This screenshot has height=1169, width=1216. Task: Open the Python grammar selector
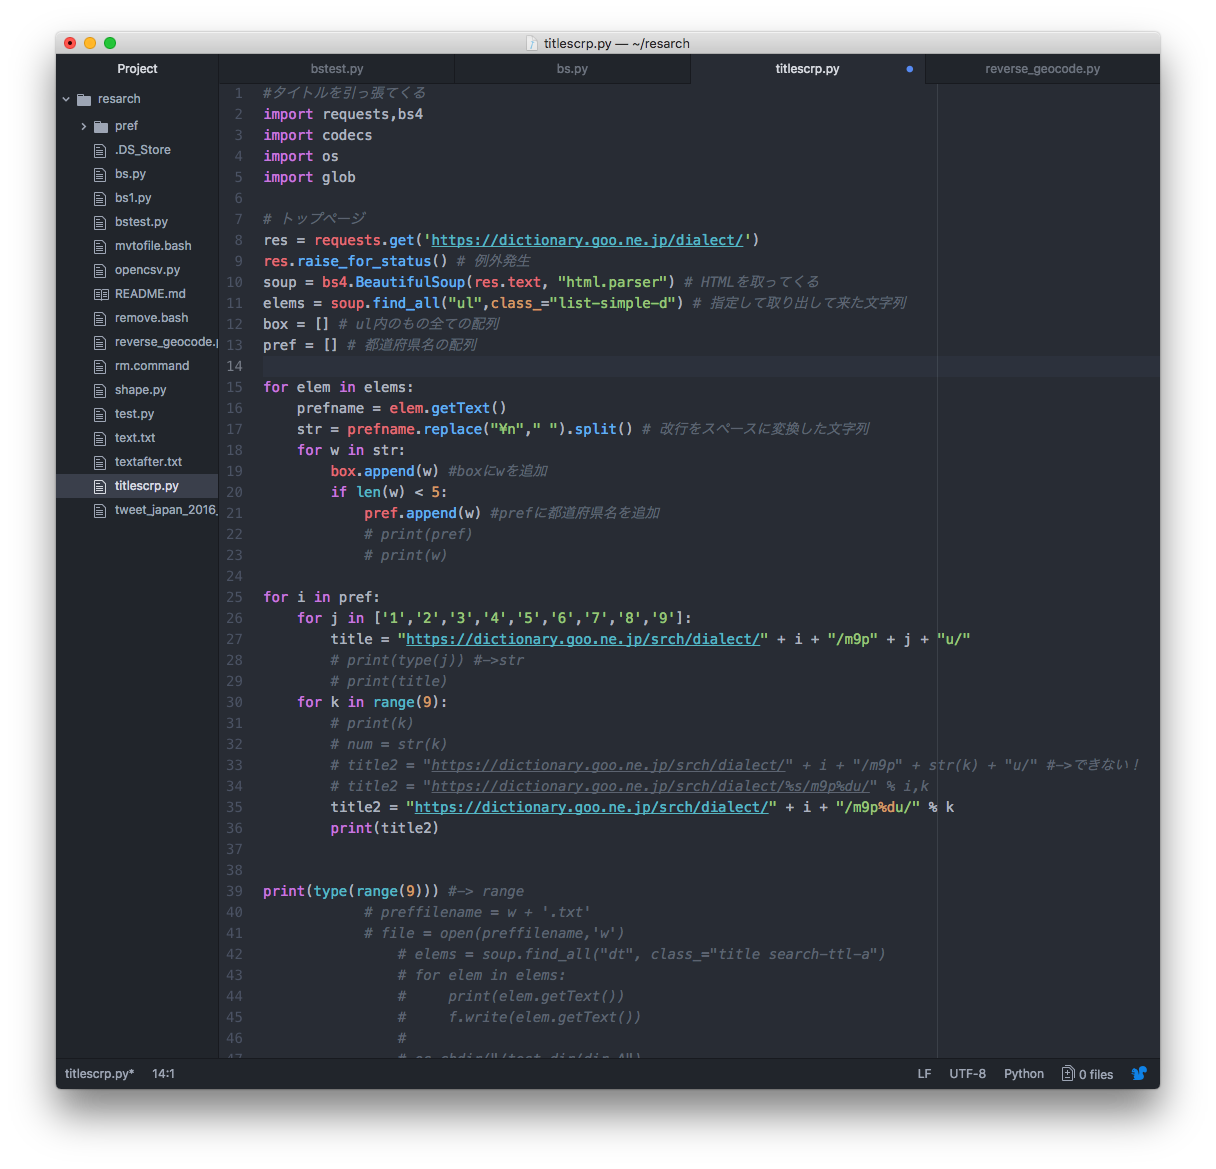point(1023,1074)
